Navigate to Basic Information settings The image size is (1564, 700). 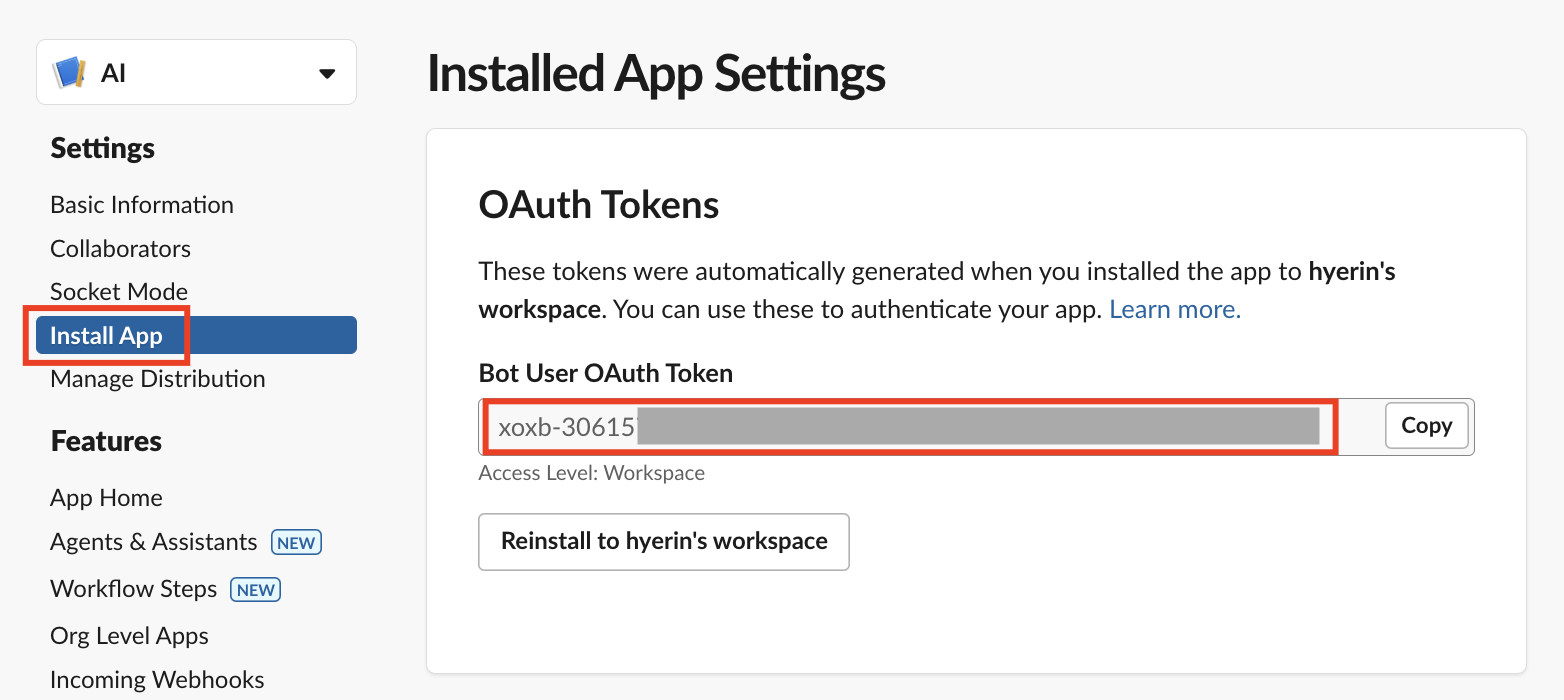(141, 204)
